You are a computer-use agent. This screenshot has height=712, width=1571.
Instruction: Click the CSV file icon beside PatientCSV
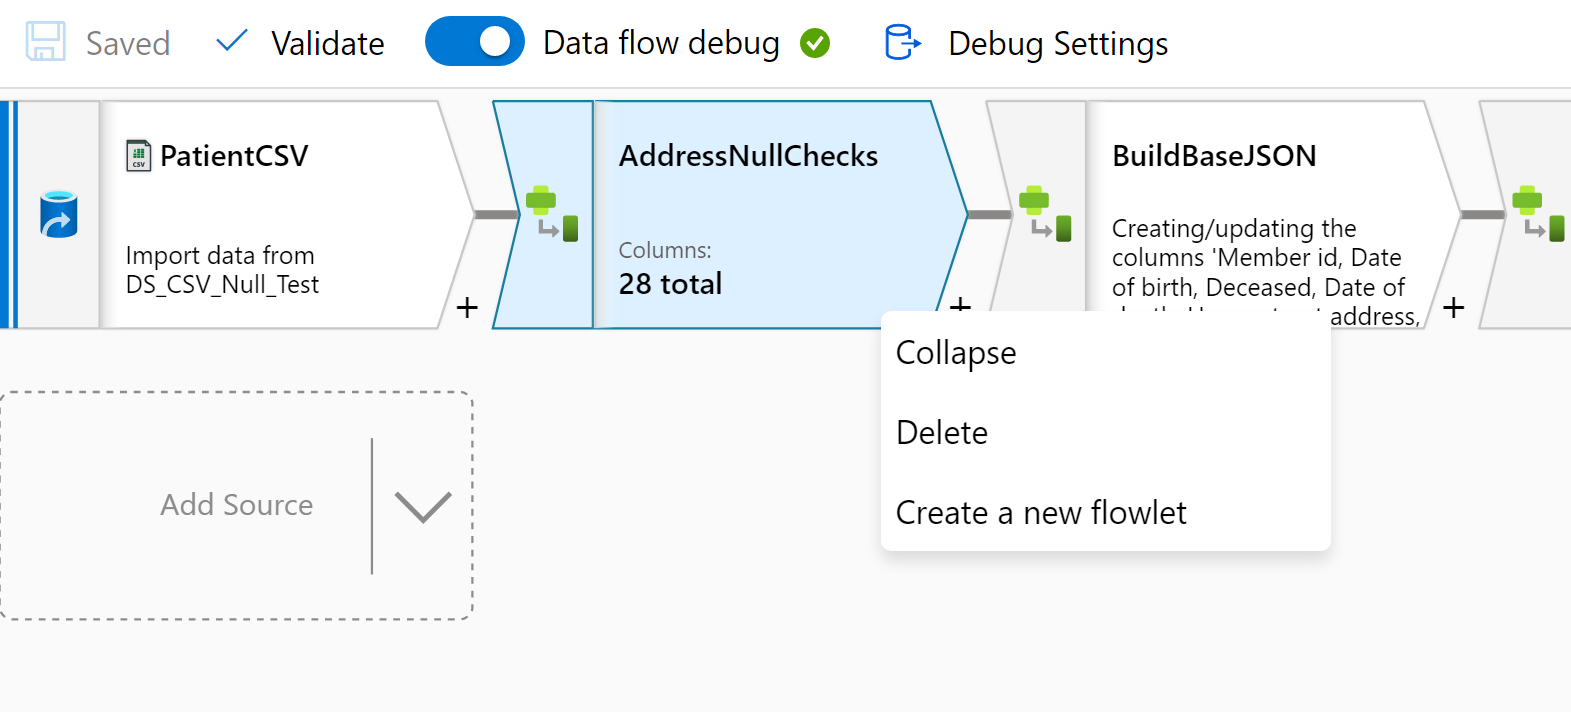tap(138, 156)
